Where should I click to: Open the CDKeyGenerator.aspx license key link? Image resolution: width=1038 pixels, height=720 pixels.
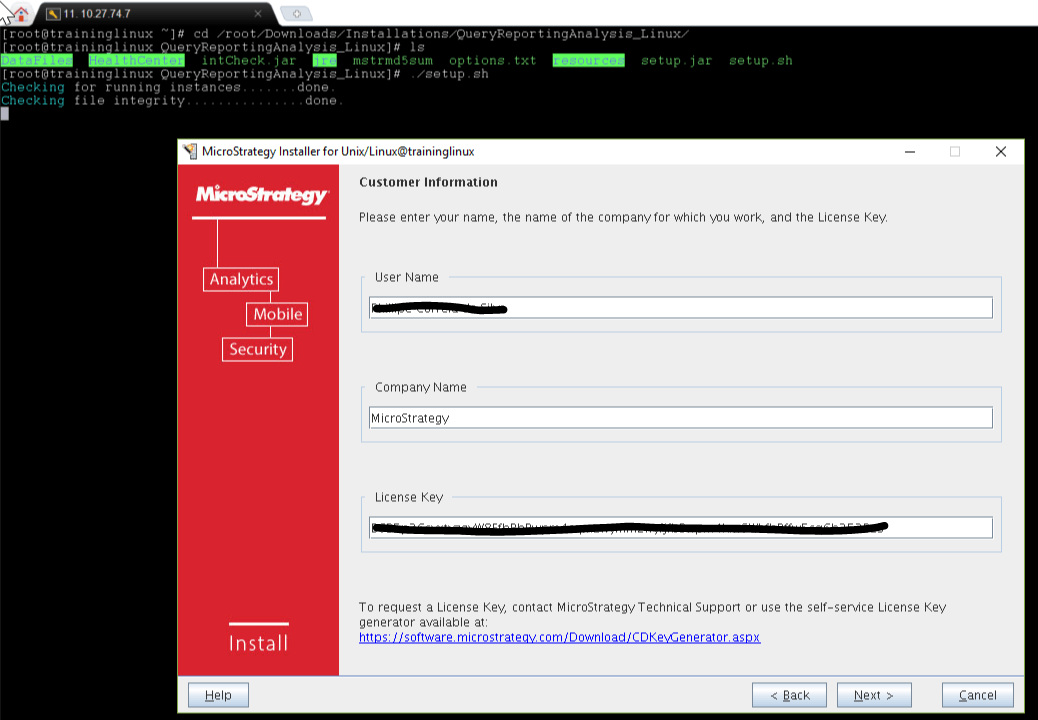[559, 637]
